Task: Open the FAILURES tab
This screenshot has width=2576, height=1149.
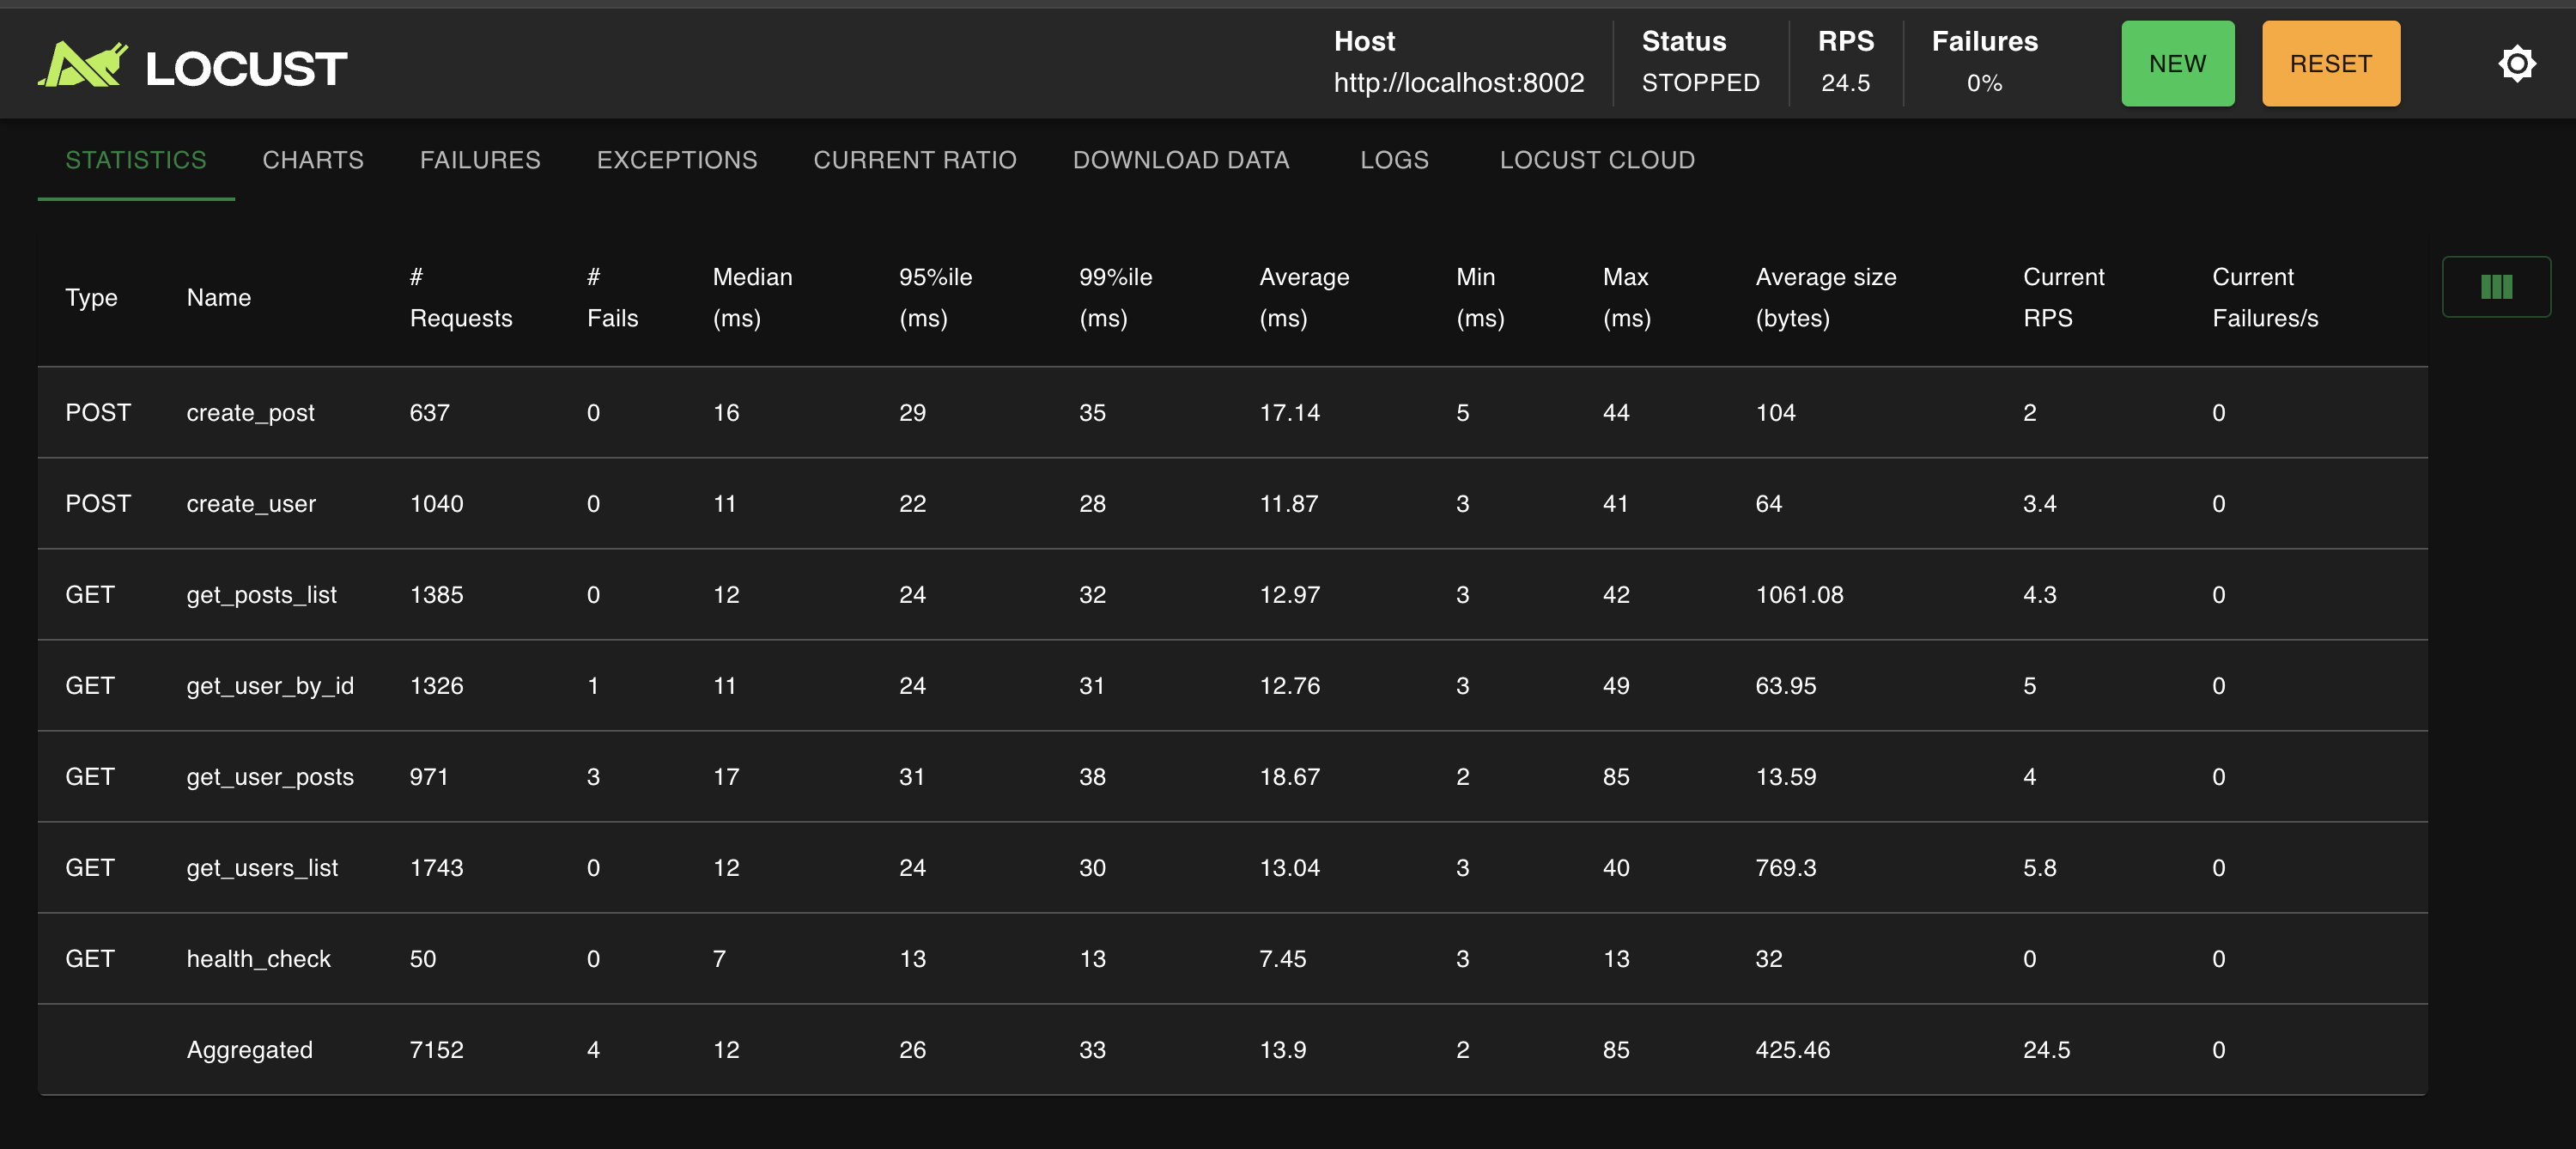Action: point(480,160)
